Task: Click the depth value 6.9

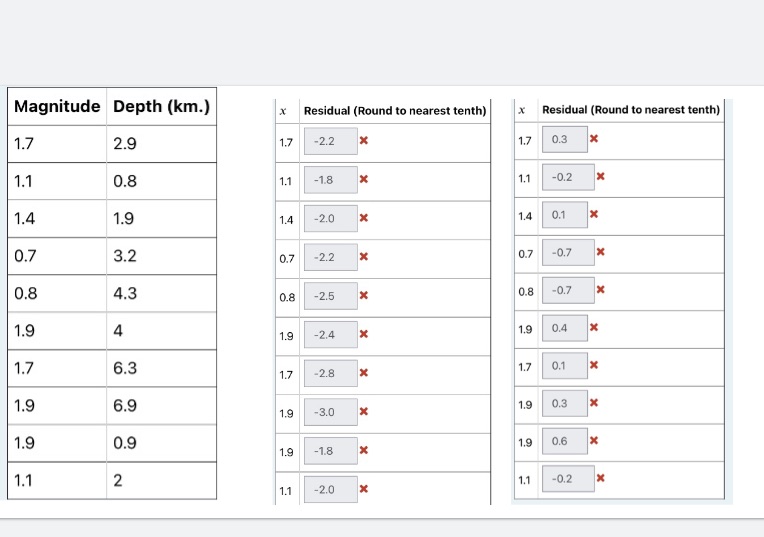Action: [x=125, y=405]
